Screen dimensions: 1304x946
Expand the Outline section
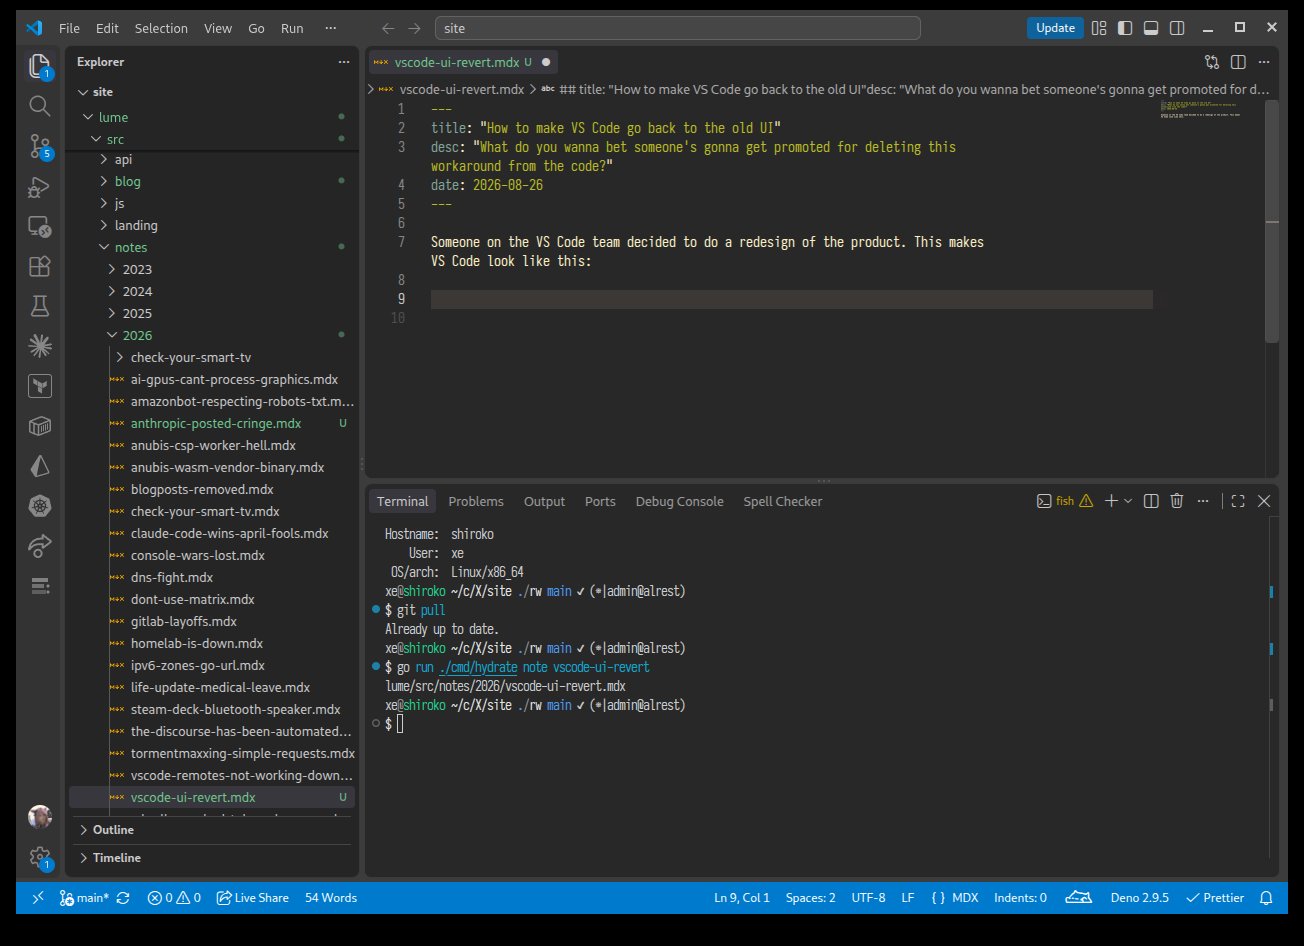[214, 830]
